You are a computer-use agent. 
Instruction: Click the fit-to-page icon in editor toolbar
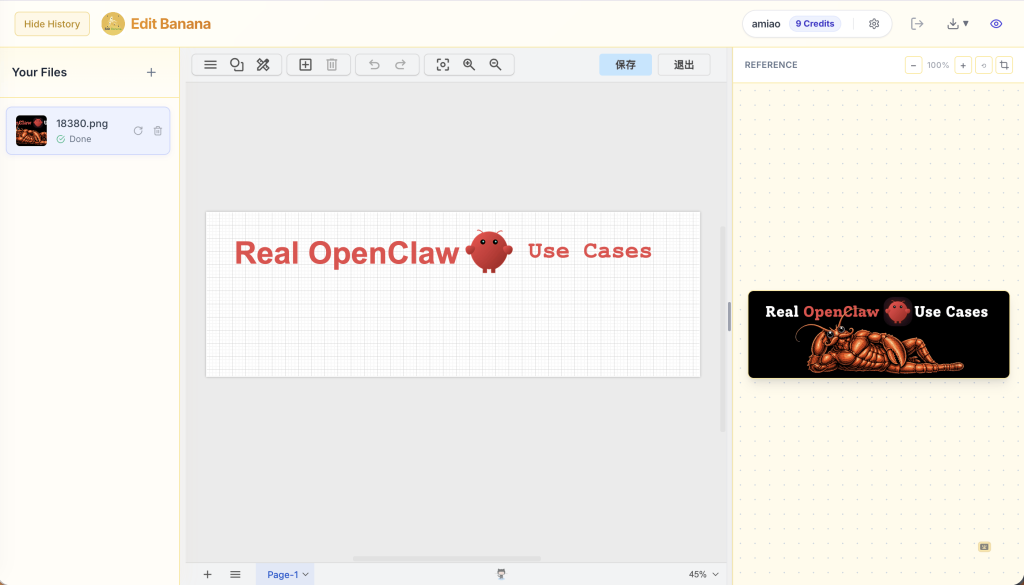pyautogui.click(x=443, y=65)
